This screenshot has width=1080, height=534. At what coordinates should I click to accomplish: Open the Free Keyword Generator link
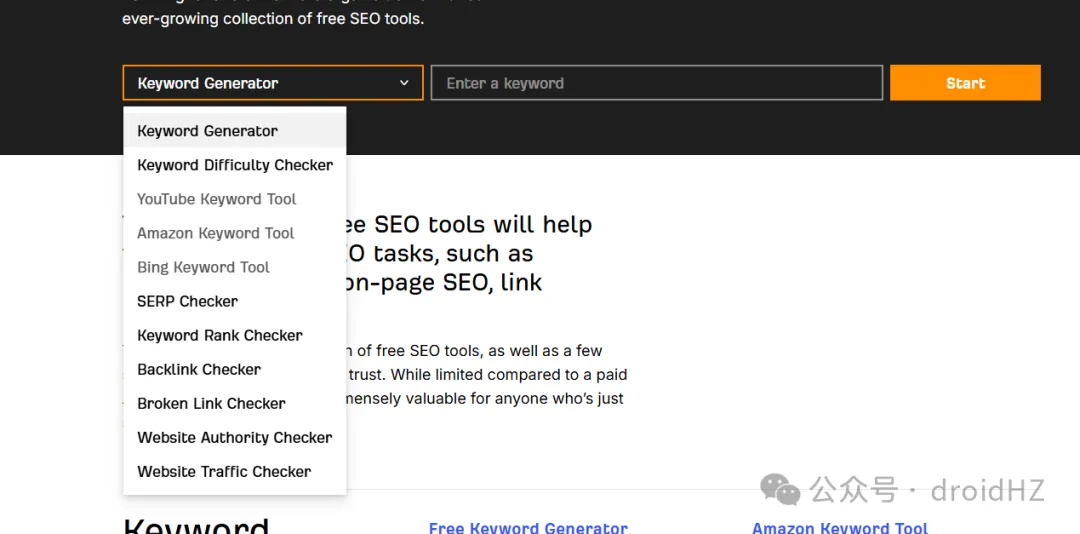[x=528, y=527]
